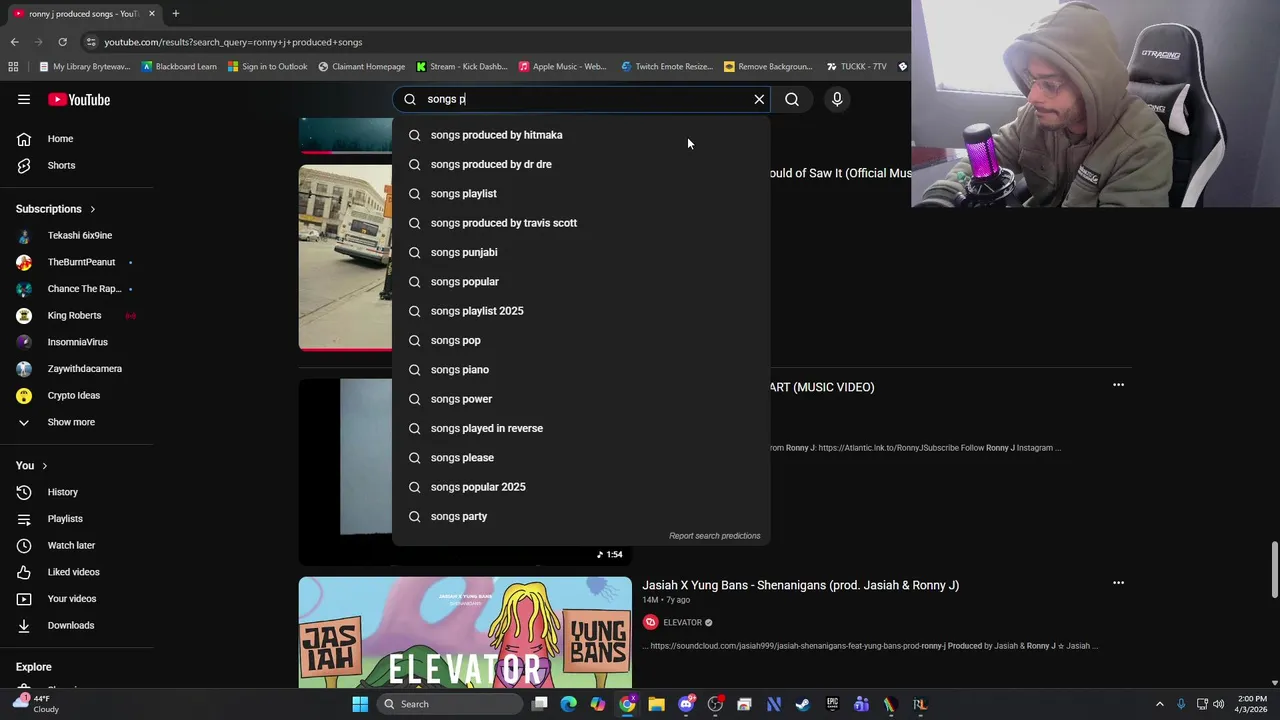Open Windows Start menu

click(360, 704)
